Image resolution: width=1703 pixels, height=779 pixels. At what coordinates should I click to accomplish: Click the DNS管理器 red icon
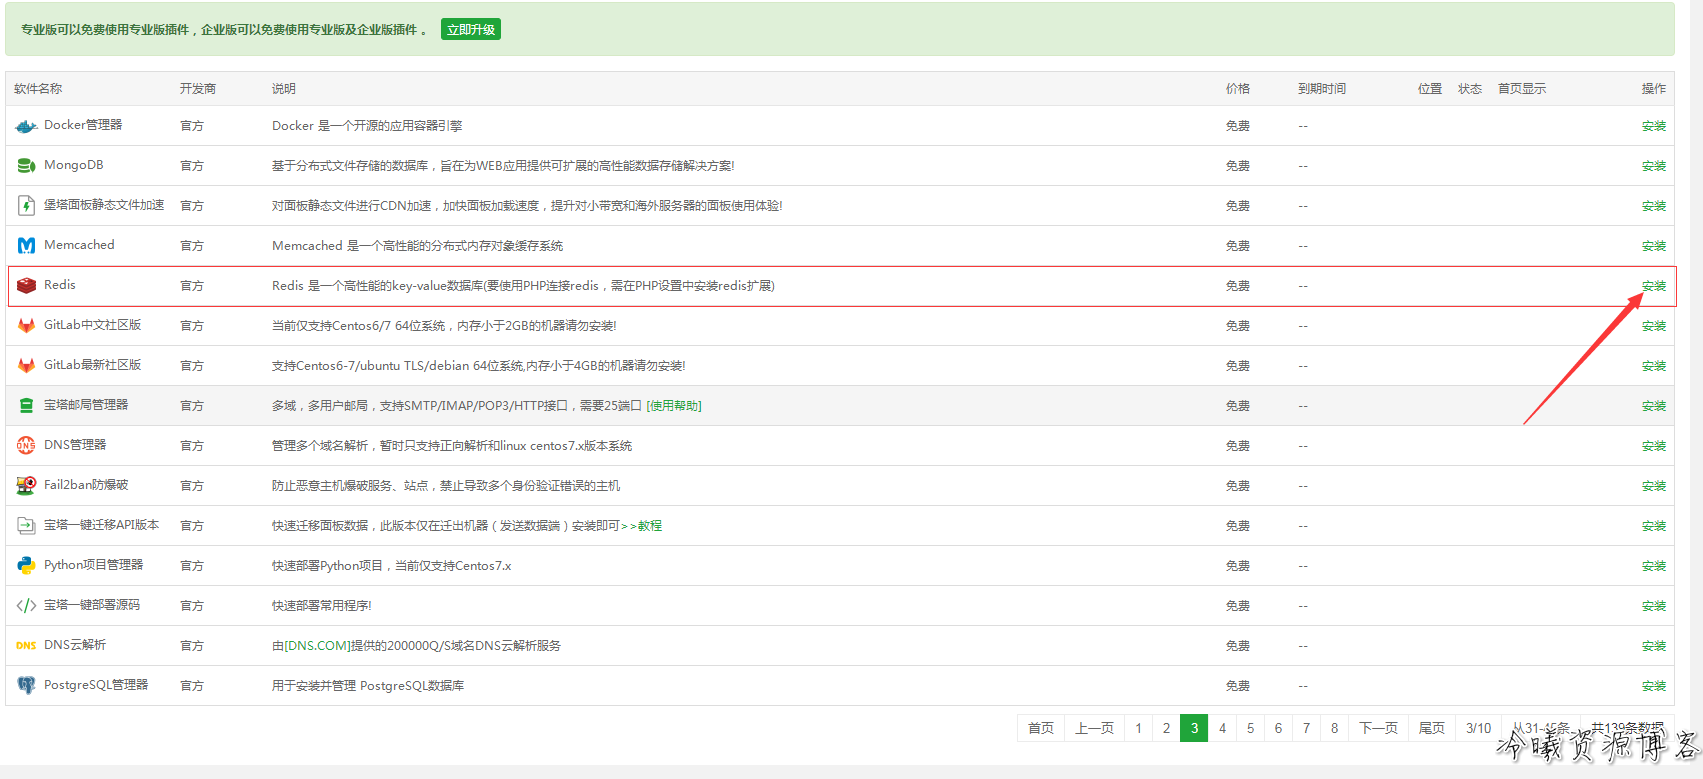coord(26,446)
